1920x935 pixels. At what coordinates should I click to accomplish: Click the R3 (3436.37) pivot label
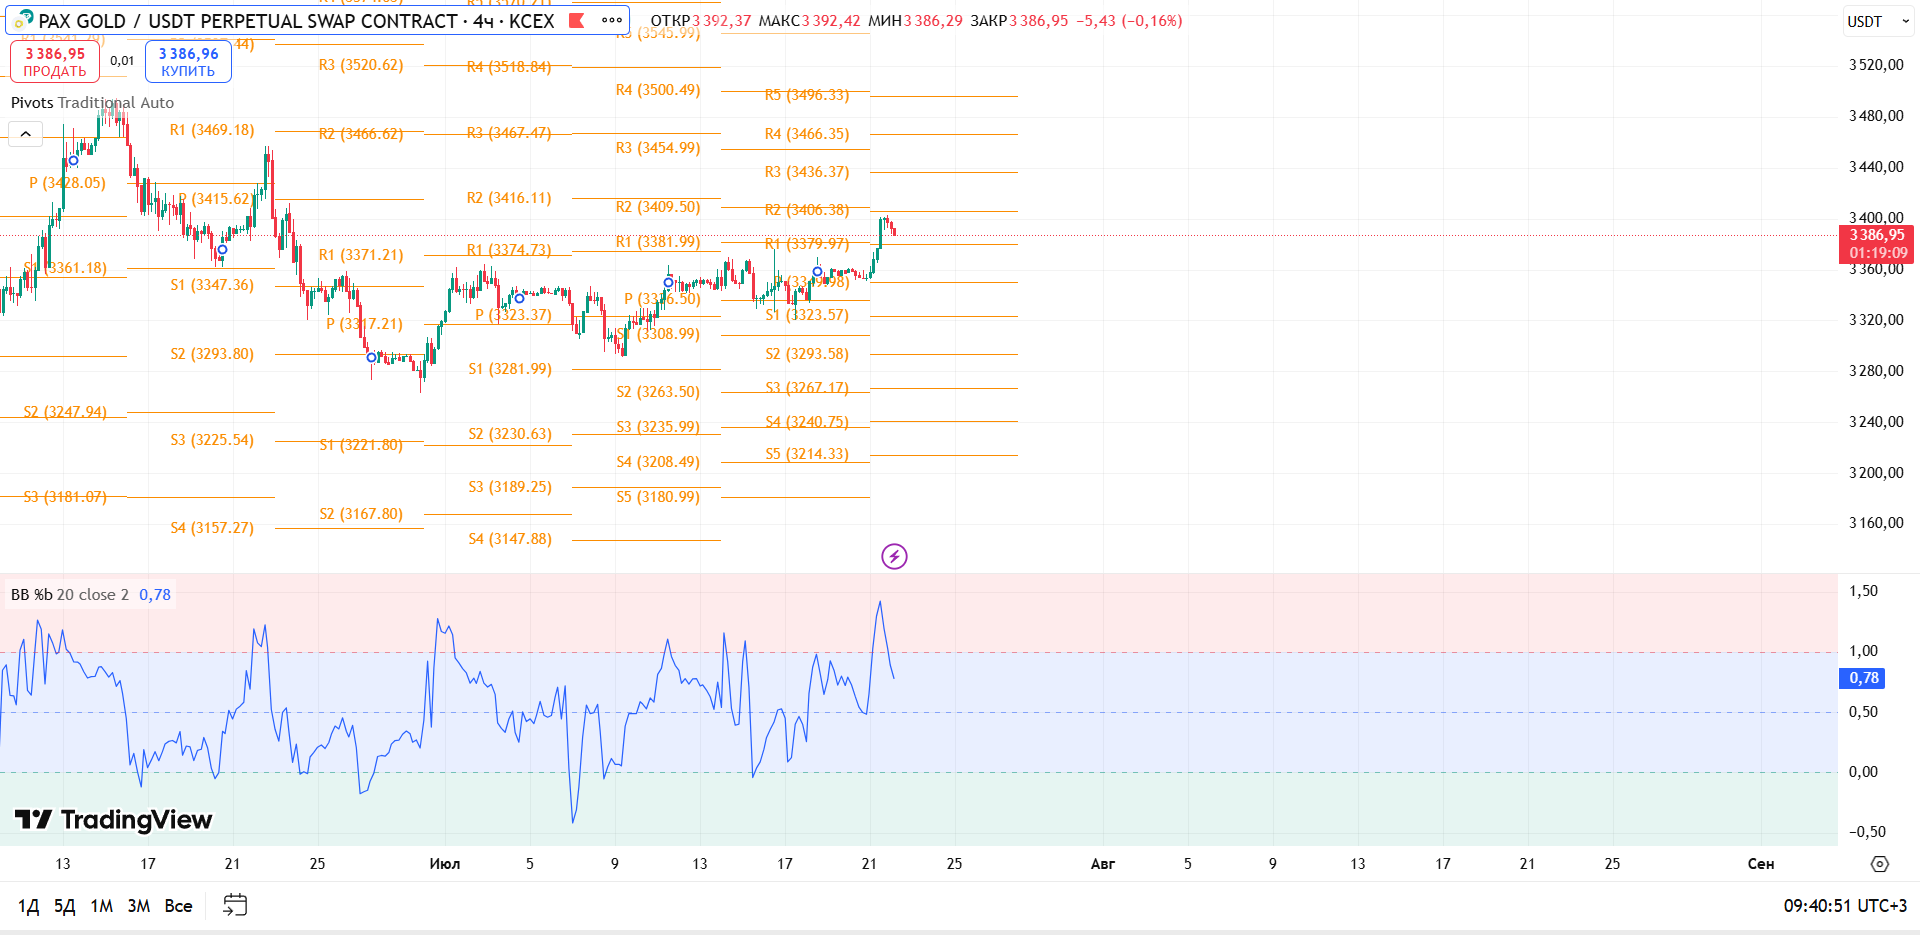pyautogui.click(x=807, y=172)
